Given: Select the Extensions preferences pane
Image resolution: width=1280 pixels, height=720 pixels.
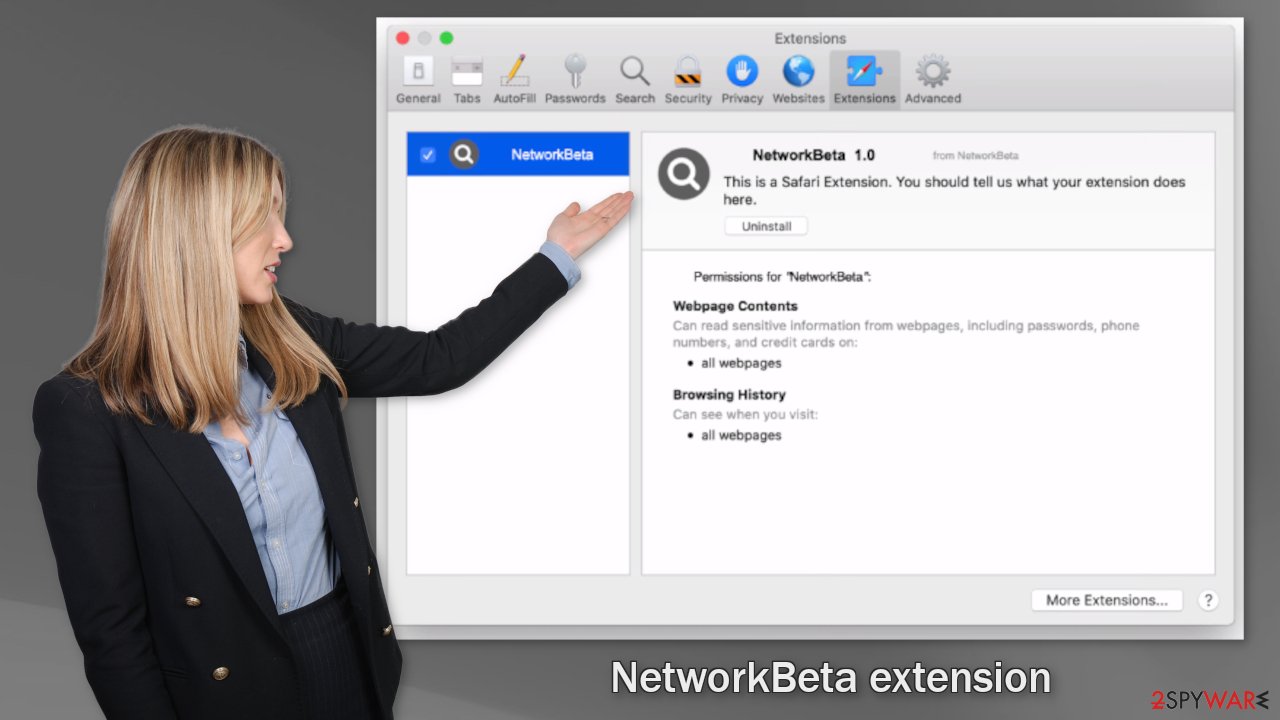Looking at the screenshot, I should pos(864,80).
